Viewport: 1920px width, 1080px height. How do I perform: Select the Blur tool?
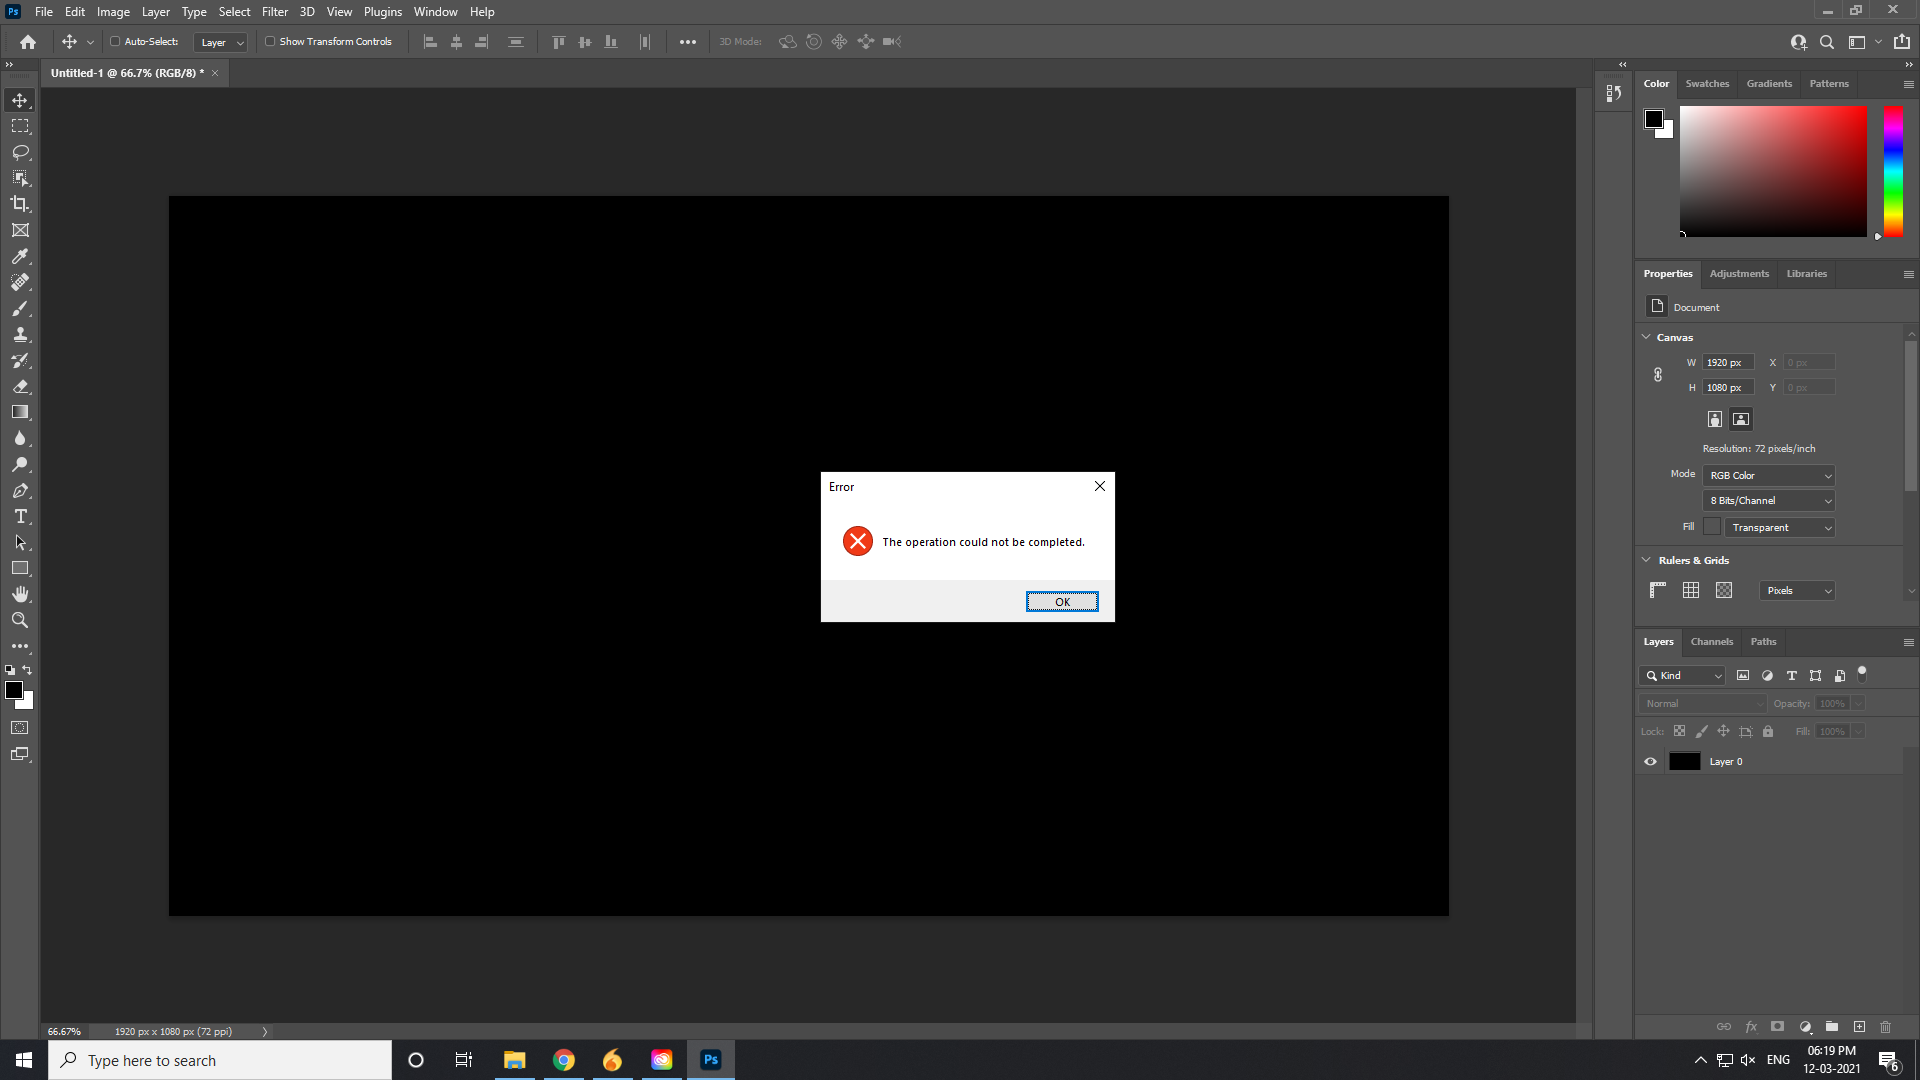[20, 438]
